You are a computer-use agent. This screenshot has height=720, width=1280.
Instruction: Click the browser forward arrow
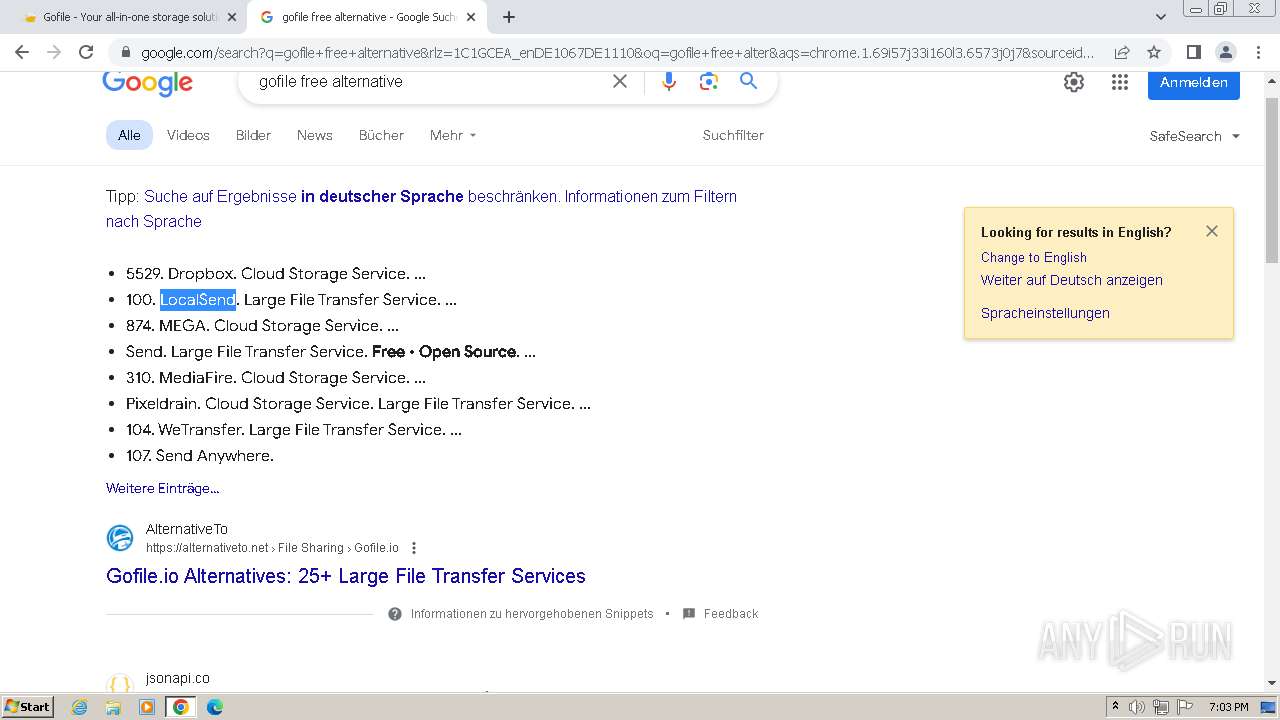point(54,52)
